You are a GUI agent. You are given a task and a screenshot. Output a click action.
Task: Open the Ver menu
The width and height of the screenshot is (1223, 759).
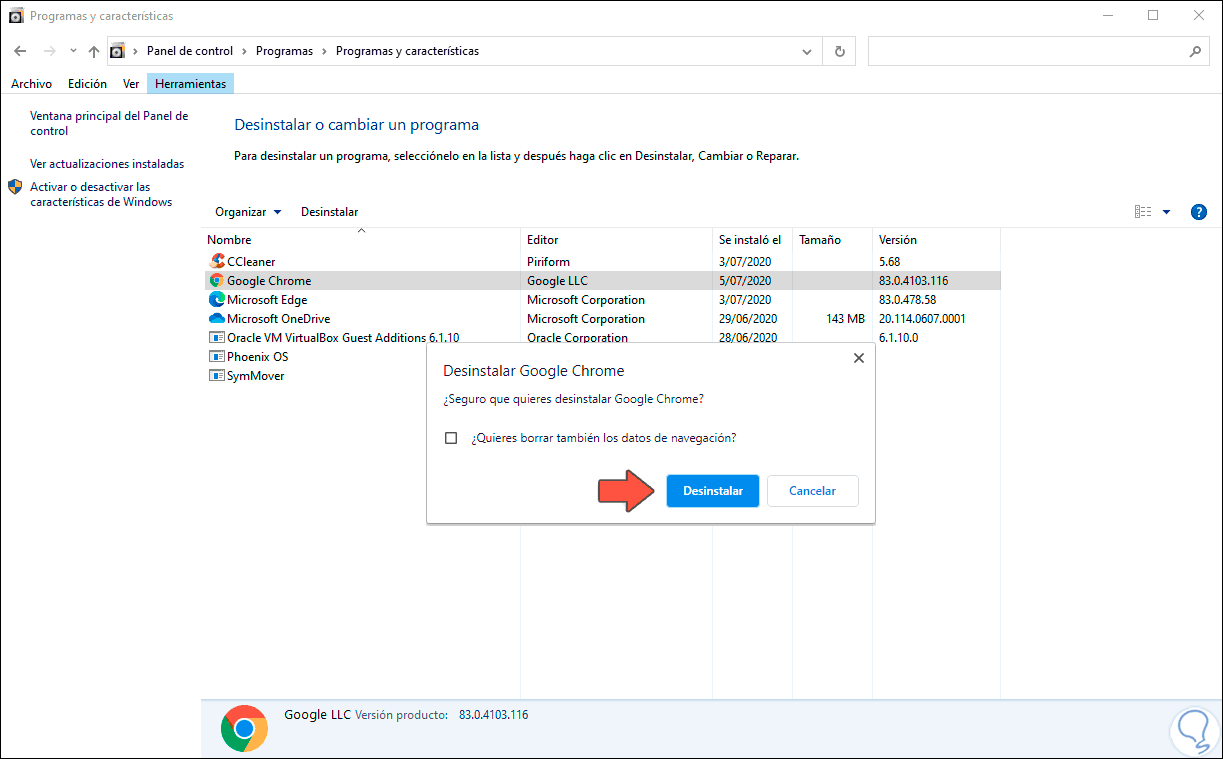(131, 84)
